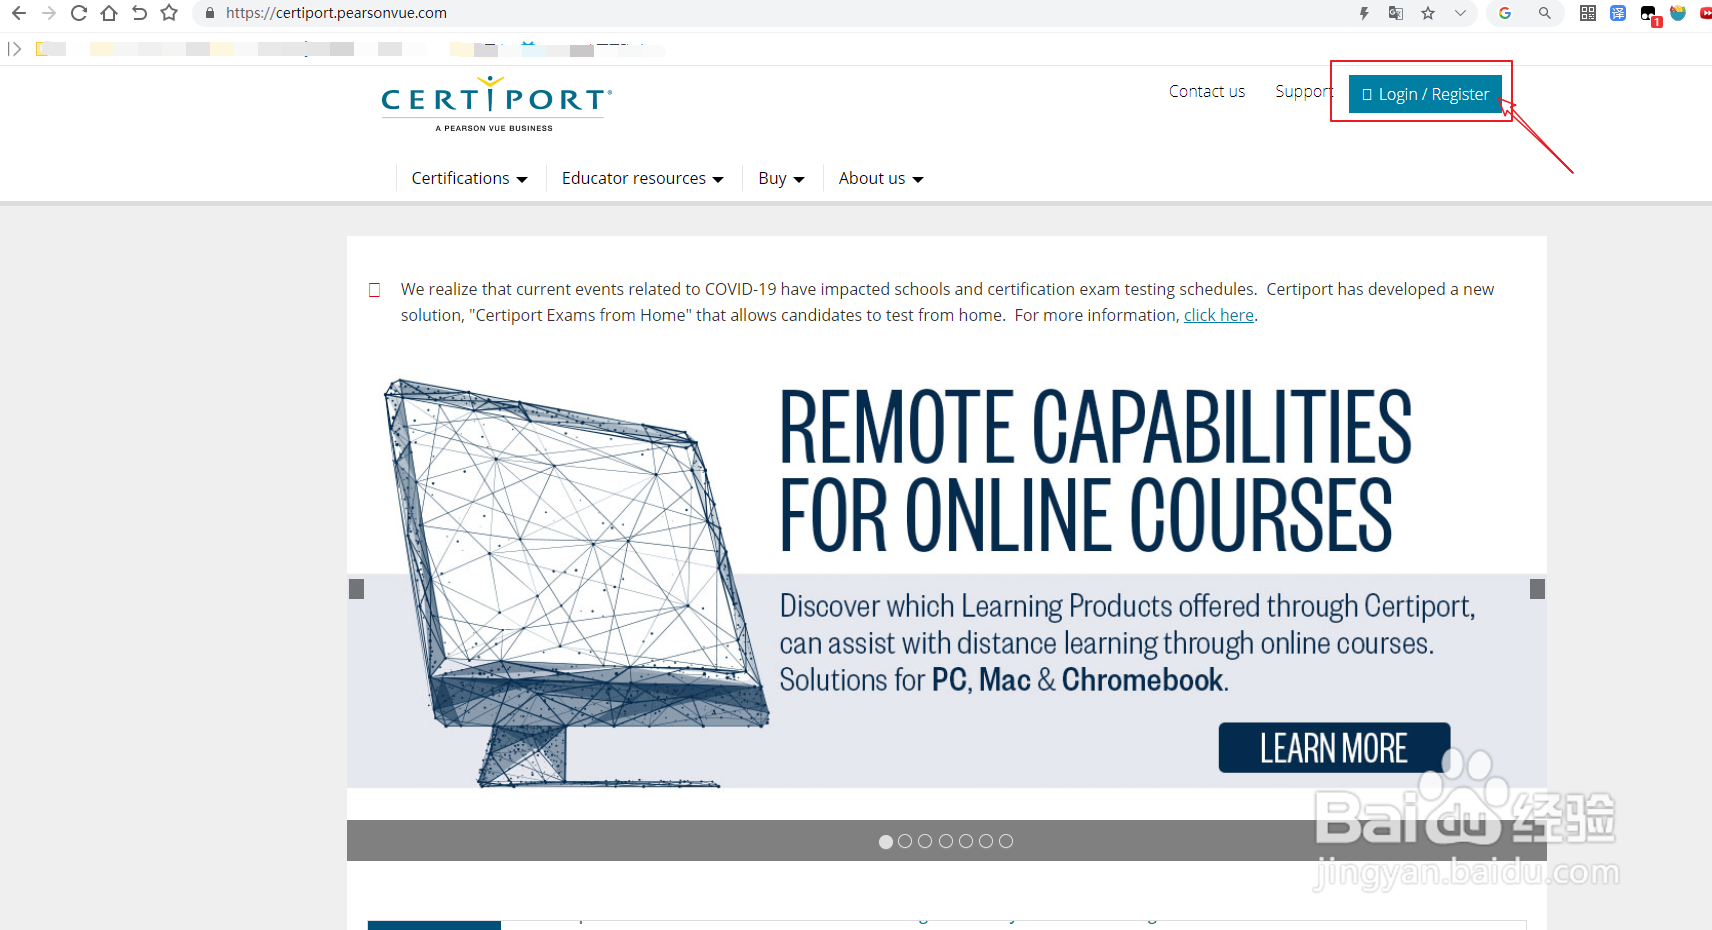Image resolution: width=1712 pixels, height=930 pixels.
Task: Expand the address bar dropdown chevron
Action: coord(1460,13)
